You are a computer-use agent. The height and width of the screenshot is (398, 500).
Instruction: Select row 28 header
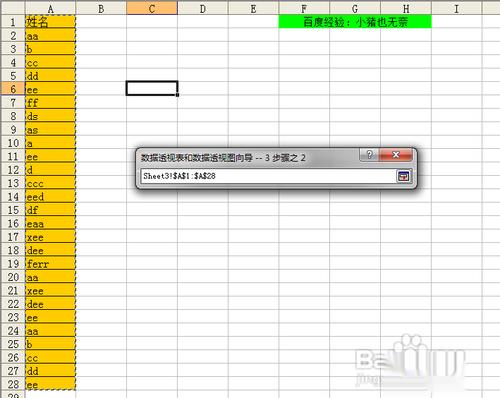tap(13, 384)
